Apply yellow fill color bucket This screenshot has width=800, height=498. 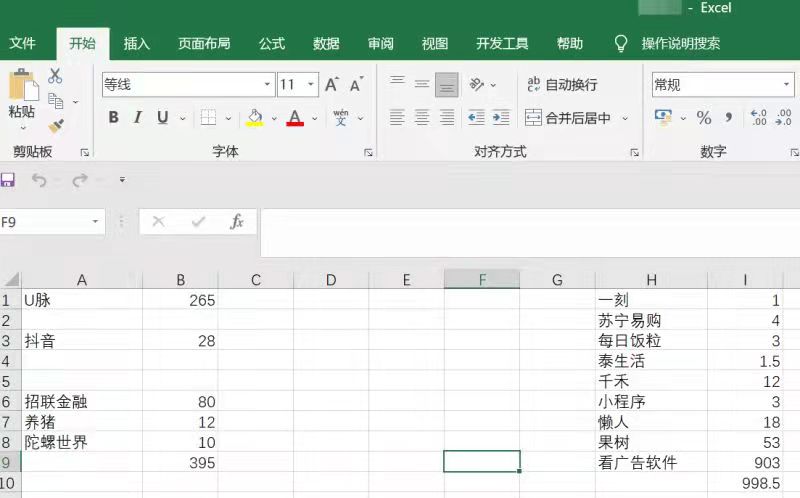tap(255, 118)
